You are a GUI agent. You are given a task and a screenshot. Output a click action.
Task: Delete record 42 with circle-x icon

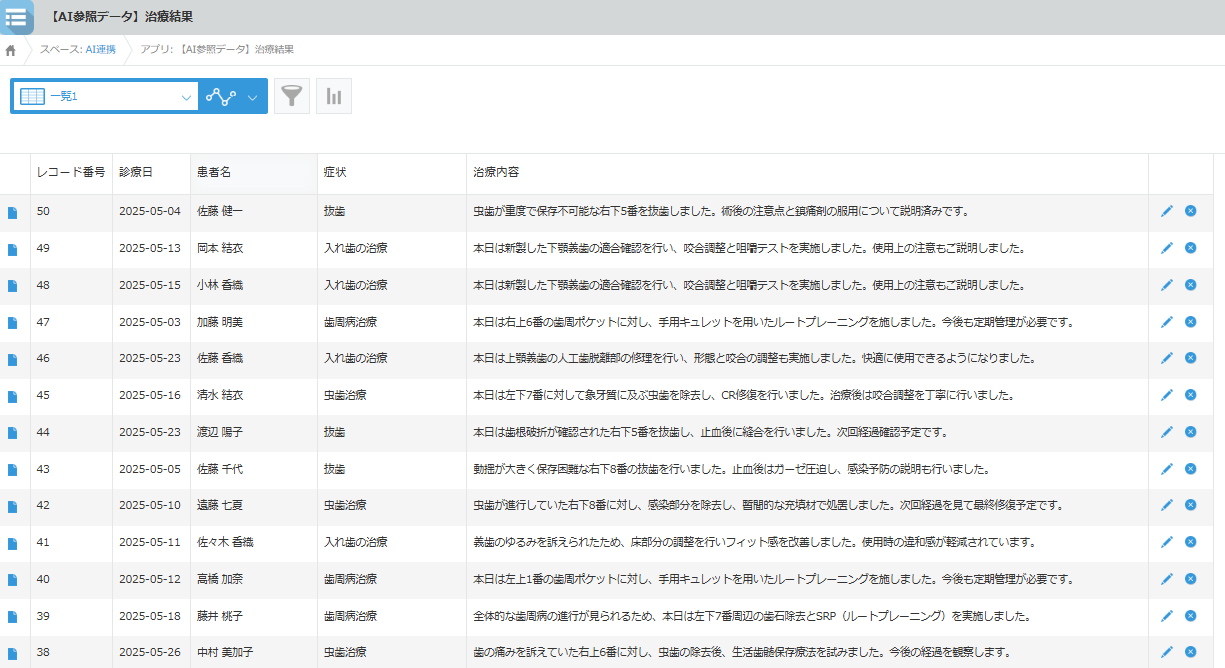pos(1190,505)
